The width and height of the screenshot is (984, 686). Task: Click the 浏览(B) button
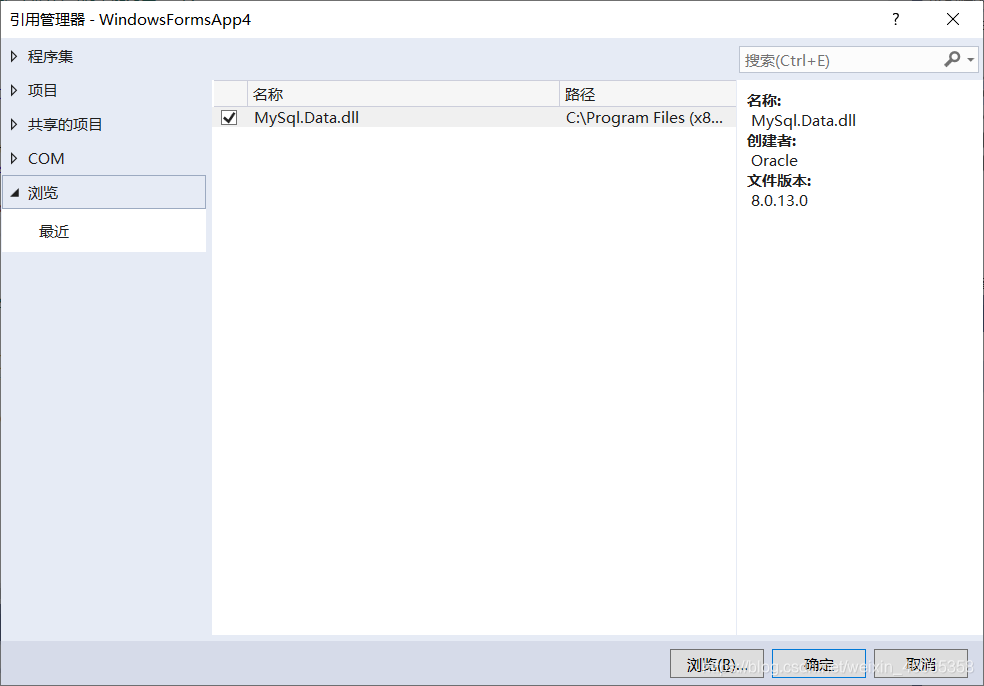tap(716, 663)
